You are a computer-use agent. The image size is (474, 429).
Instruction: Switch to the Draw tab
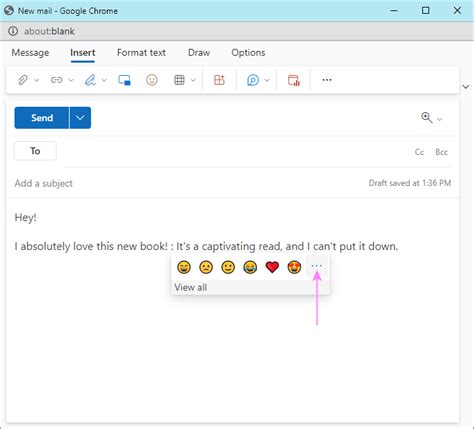pos(199,53)
